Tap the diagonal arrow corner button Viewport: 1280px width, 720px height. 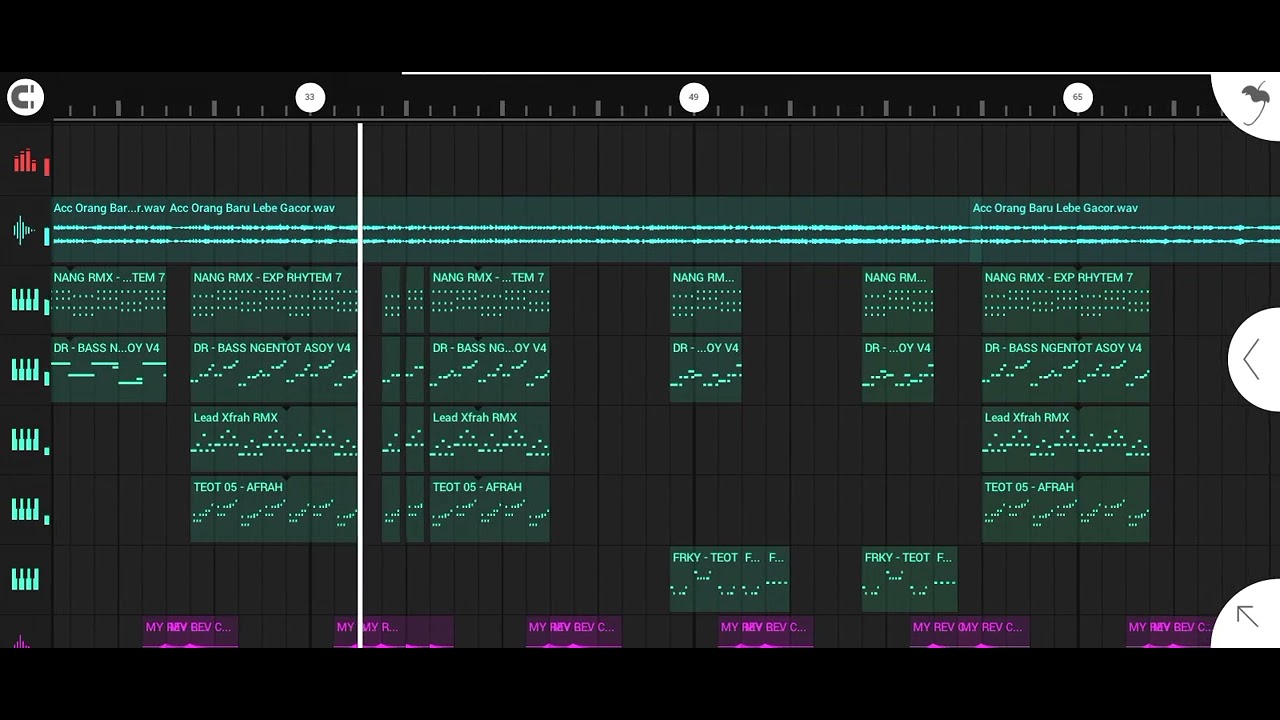pyautogui.click(x=1247, y=616)
